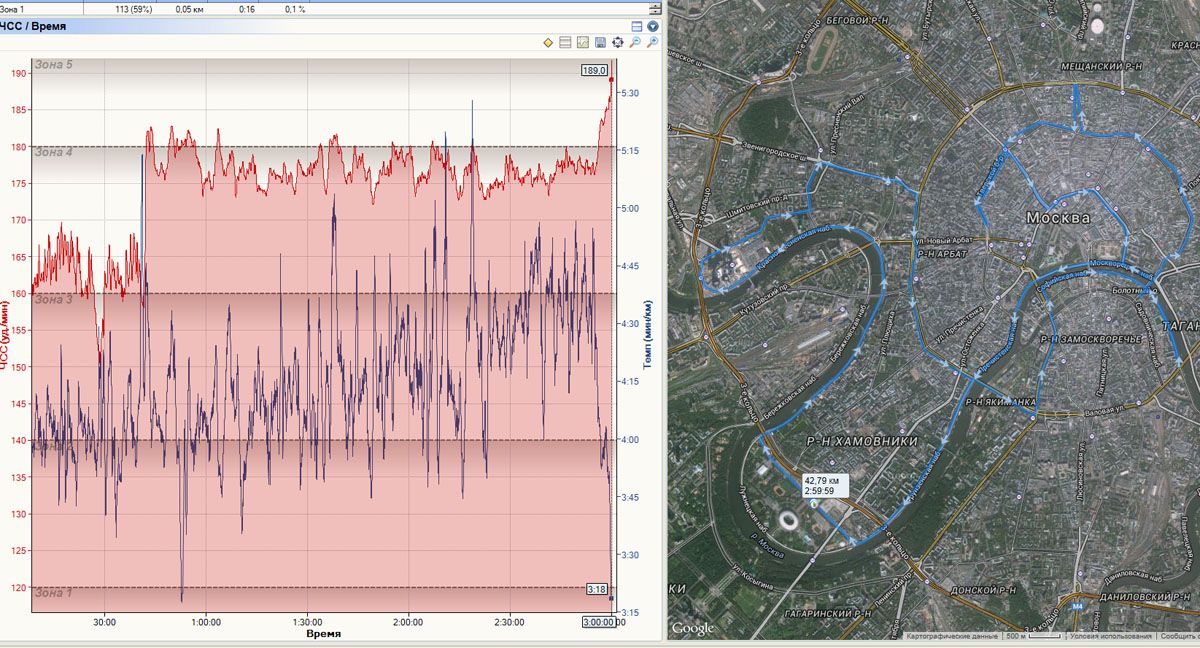The height and width of the screenshot is (648, 1200).
Task: Click the '1:30:00' tick on time axis
Action: (x=307, y=622)
